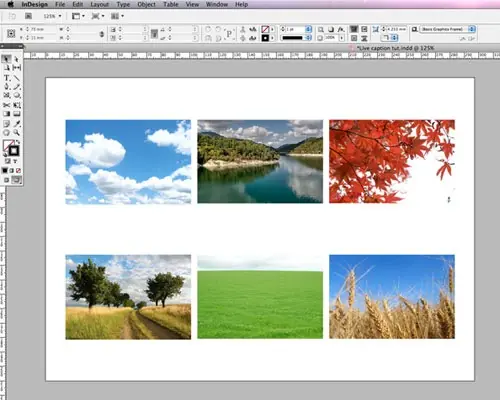Open the Arrange Documents dropdown

(117, 16)
